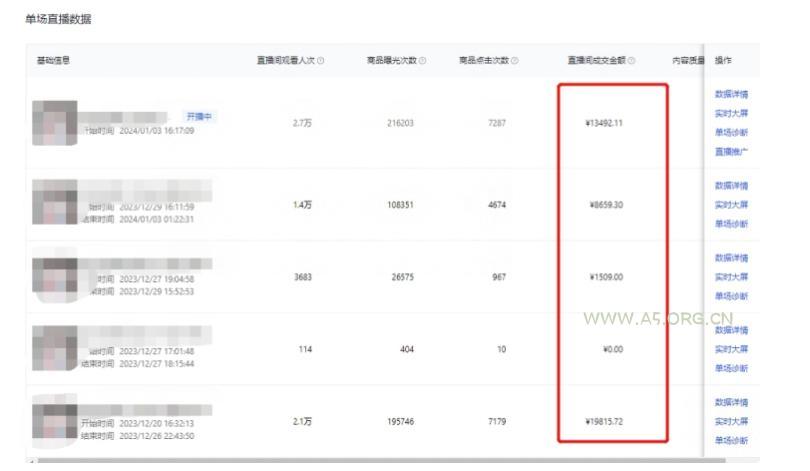This screenshot has width=810, height=471.
Task: Select the 195746 exposure count cell
Action: 400,421
